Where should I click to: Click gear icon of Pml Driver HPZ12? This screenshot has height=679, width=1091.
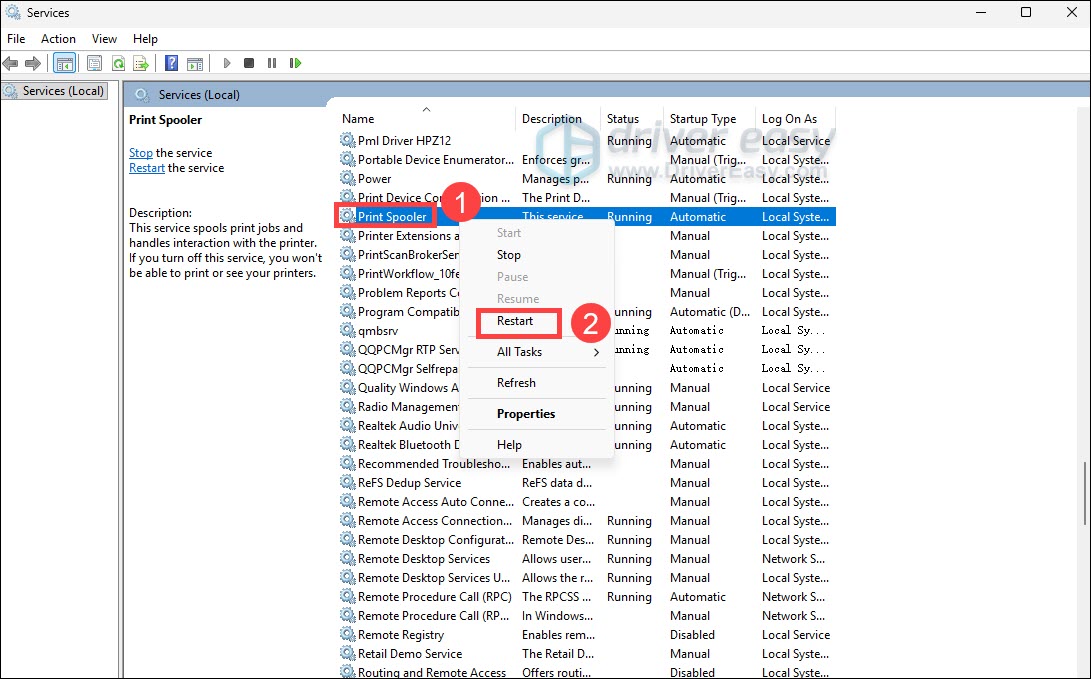[347, 141]
